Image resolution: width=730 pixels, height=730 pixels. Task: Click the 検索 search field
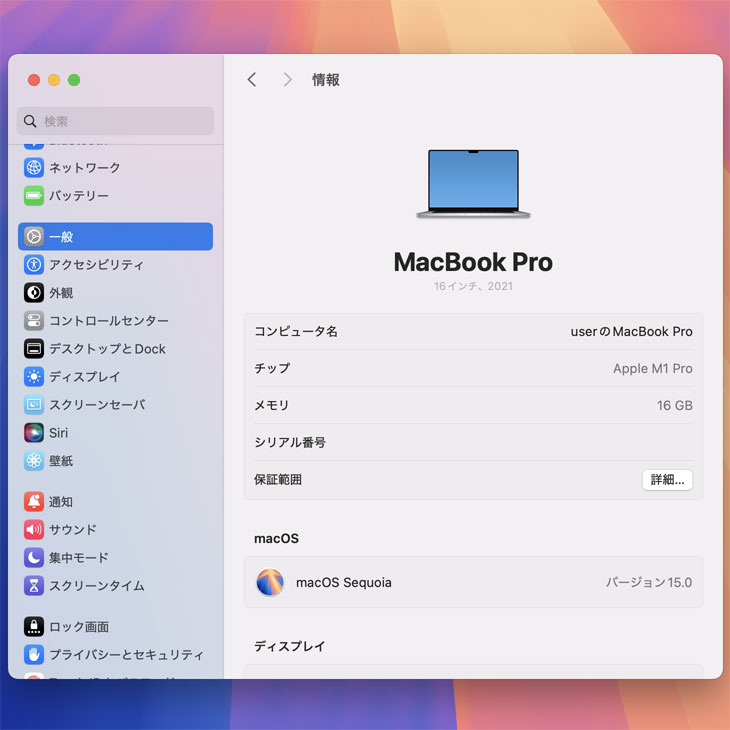116,121
